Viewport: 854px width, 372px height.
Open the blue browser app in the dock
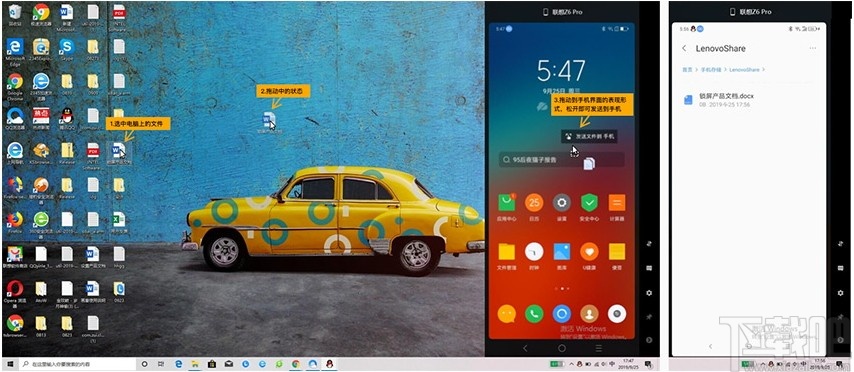click(x=562, y=314)
